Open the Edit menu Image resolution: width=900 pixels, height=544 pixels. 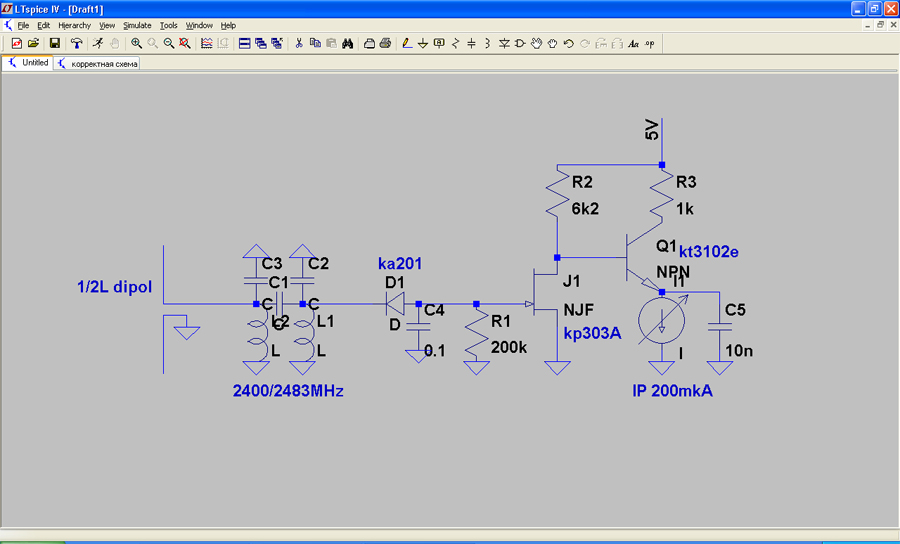(x=44, y=25)
